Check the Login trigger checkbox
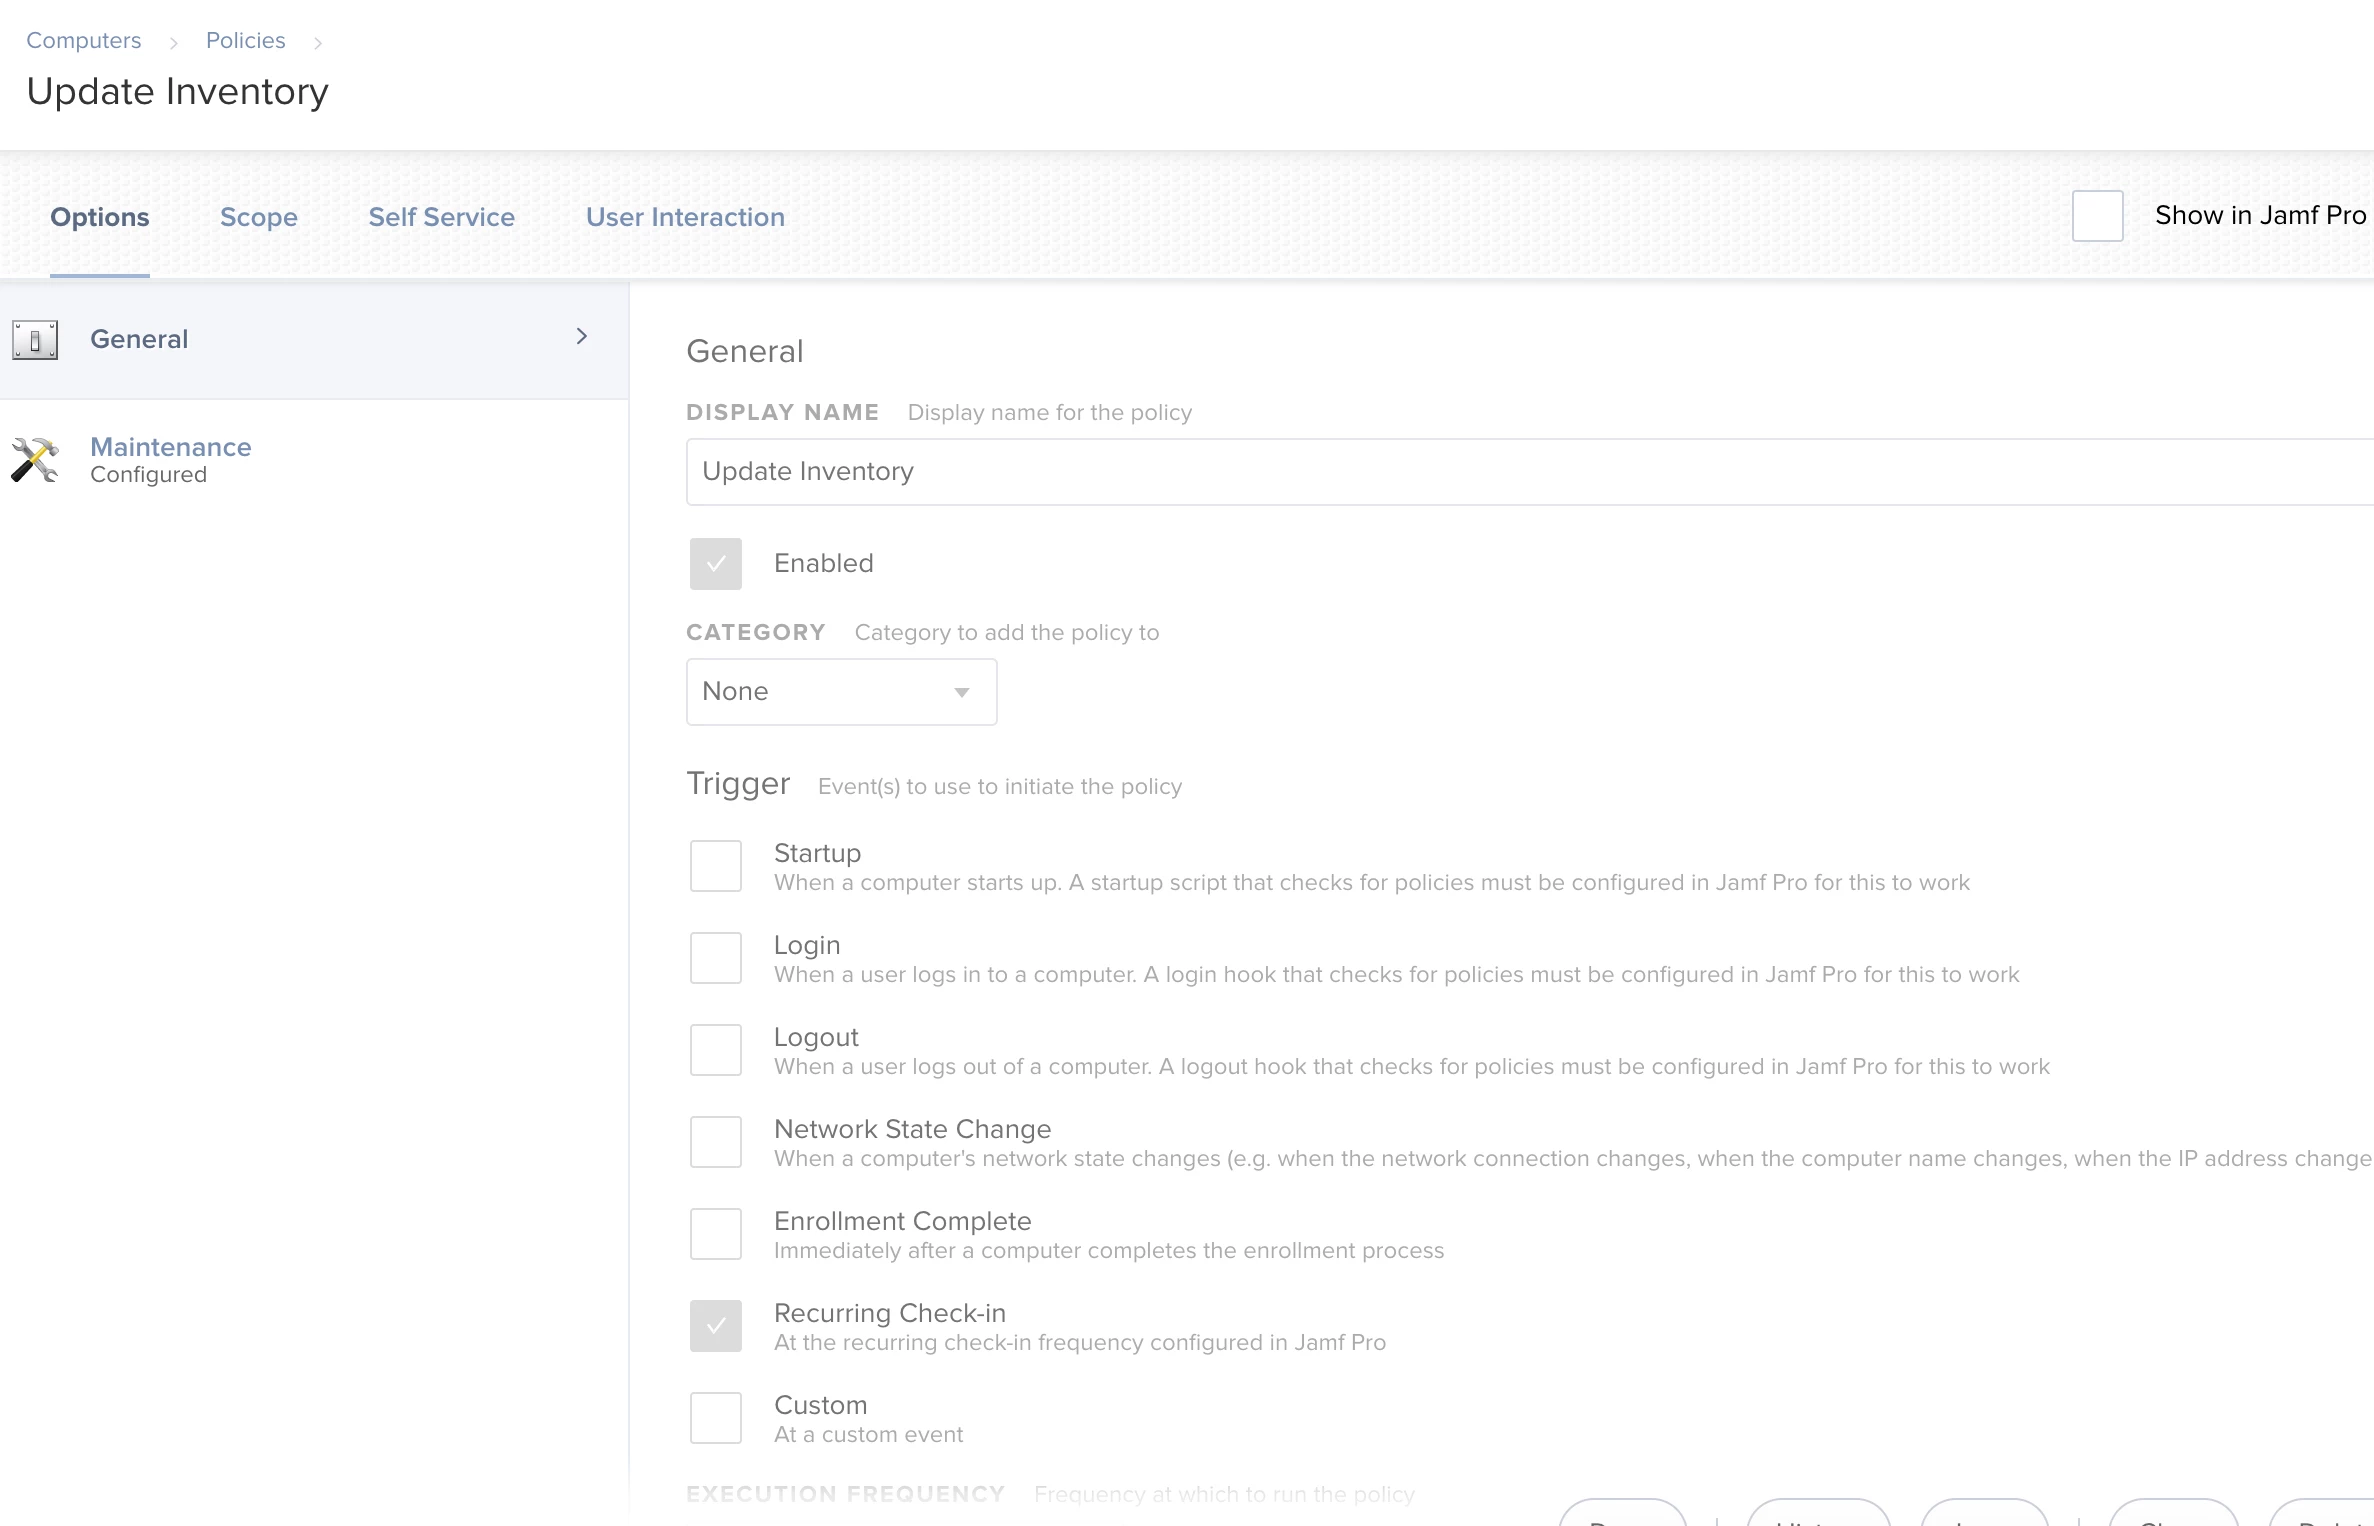The height and width of the screenshot is (1526, 2374). pyautogui.click(x=715, y=958)
